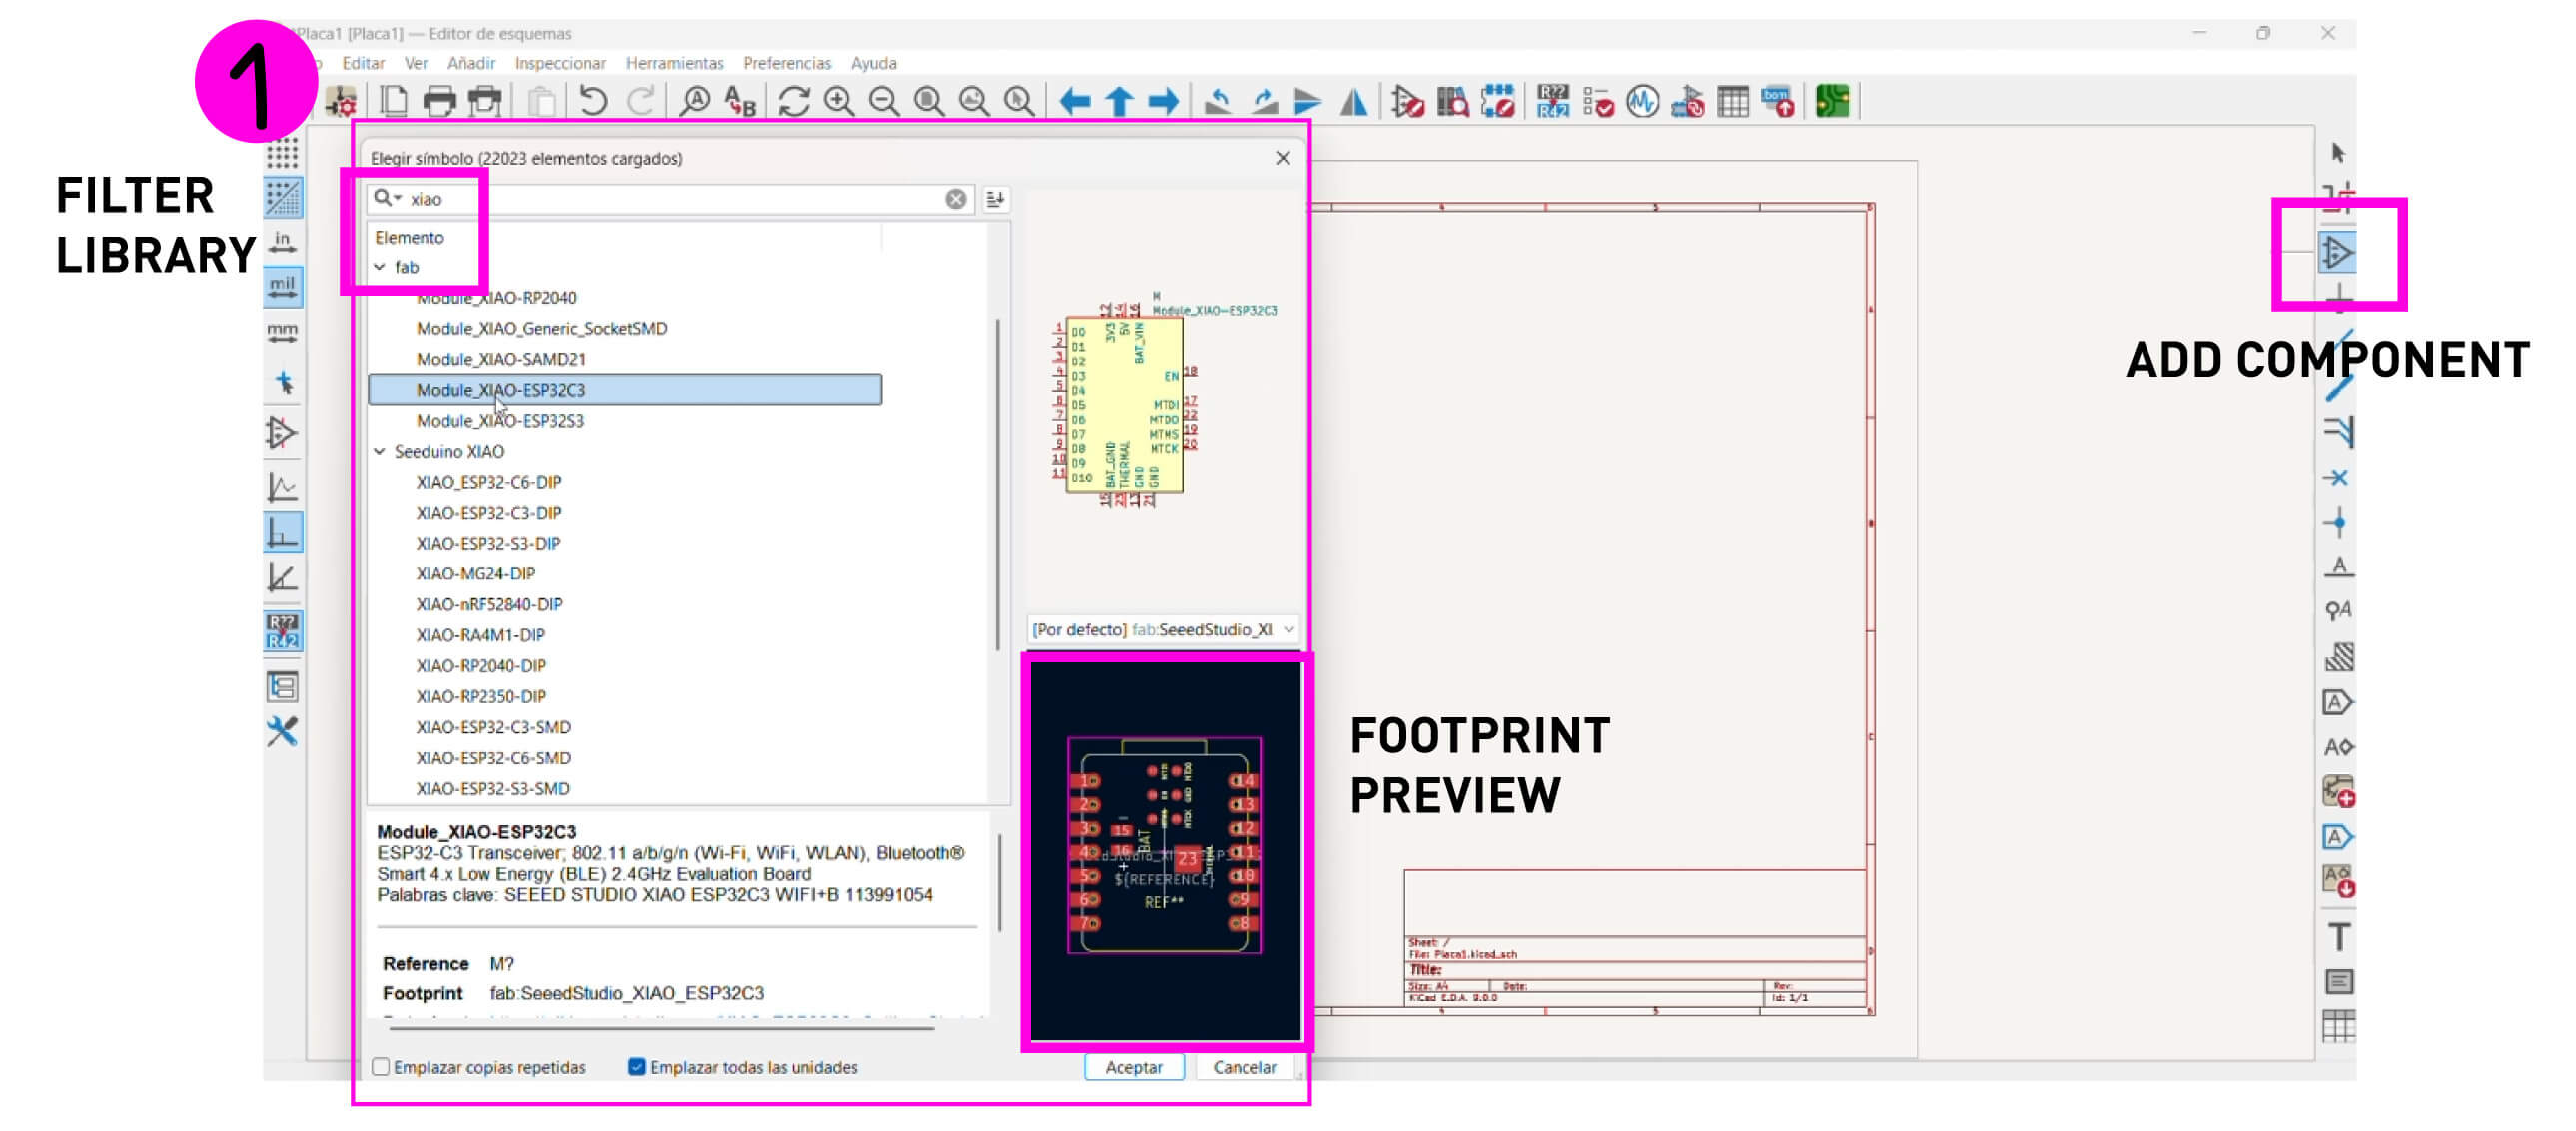Collapse the 'fab' library tree
Viewport: 2576px width, 1131px height.
[x=380, y=267]
